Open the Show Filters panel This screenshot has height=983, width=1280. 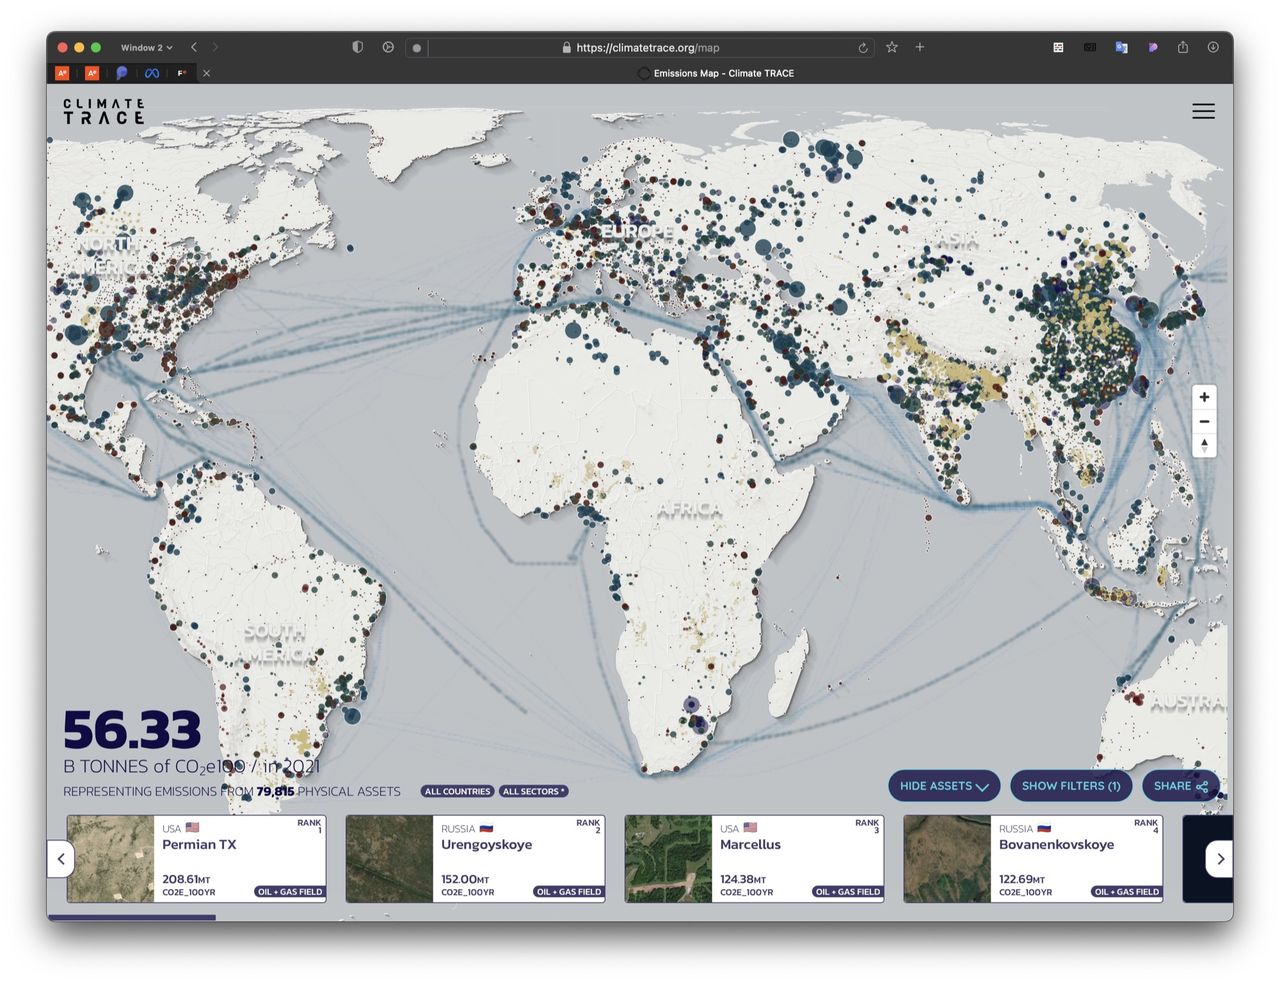tap(1070, 786)
